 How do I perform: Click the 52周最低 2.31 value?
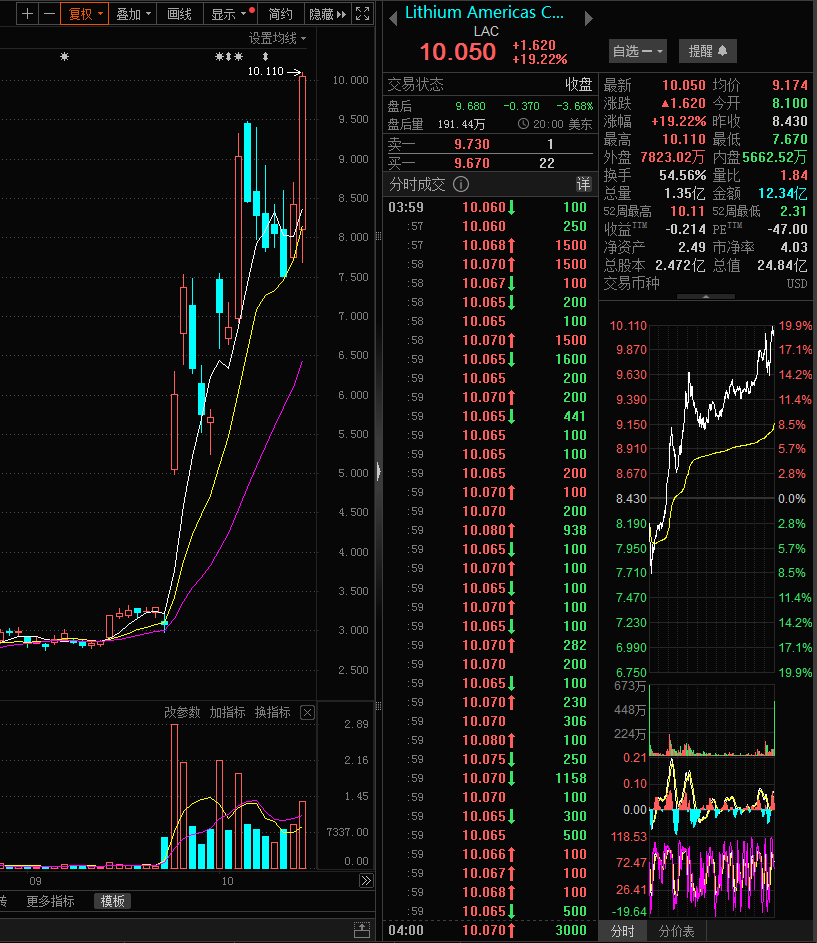click(x=794, y=212)
